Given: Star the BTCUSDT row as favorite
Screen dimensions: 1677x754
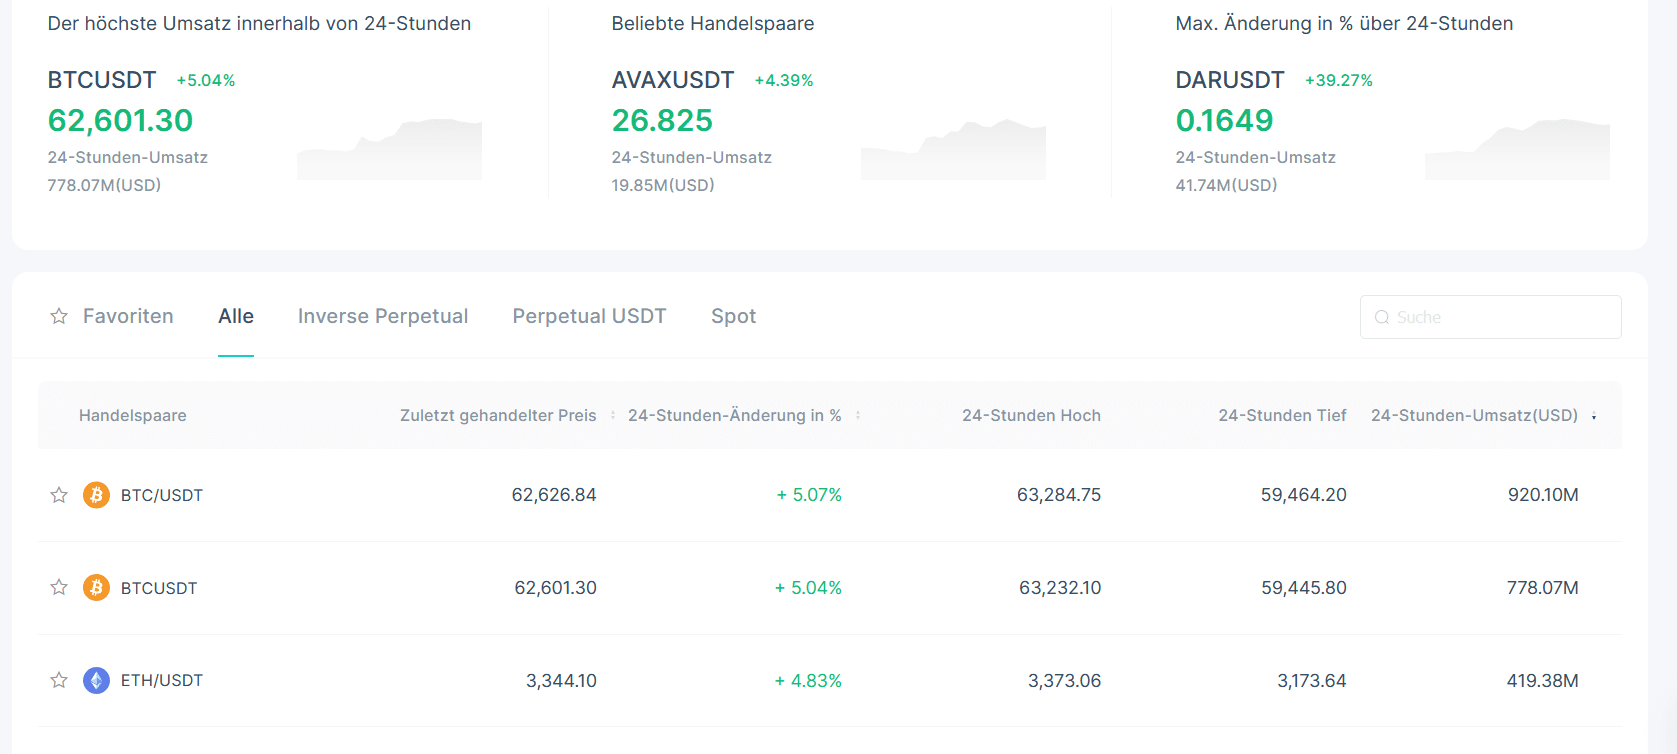Looking at the screenshot, I should click(59, 587).
